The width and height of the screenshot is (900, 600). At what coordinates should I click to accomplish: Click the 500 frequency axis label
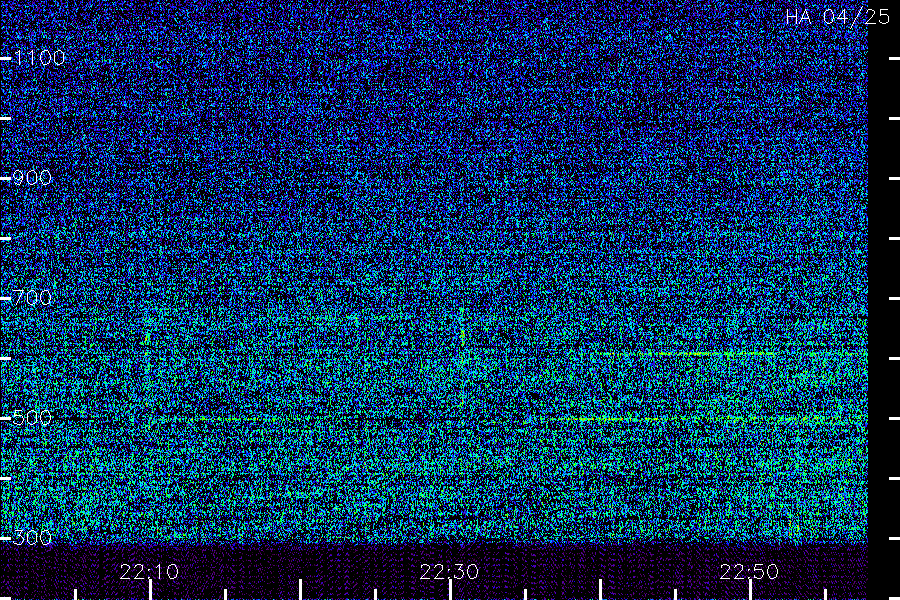point(32,418)
